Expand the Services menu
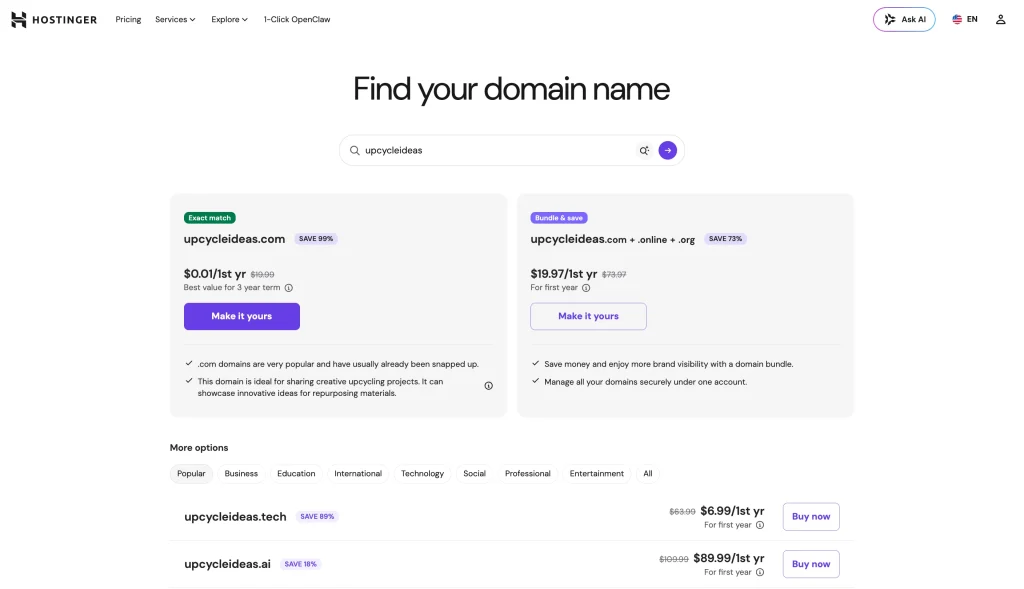 point(175,20)
